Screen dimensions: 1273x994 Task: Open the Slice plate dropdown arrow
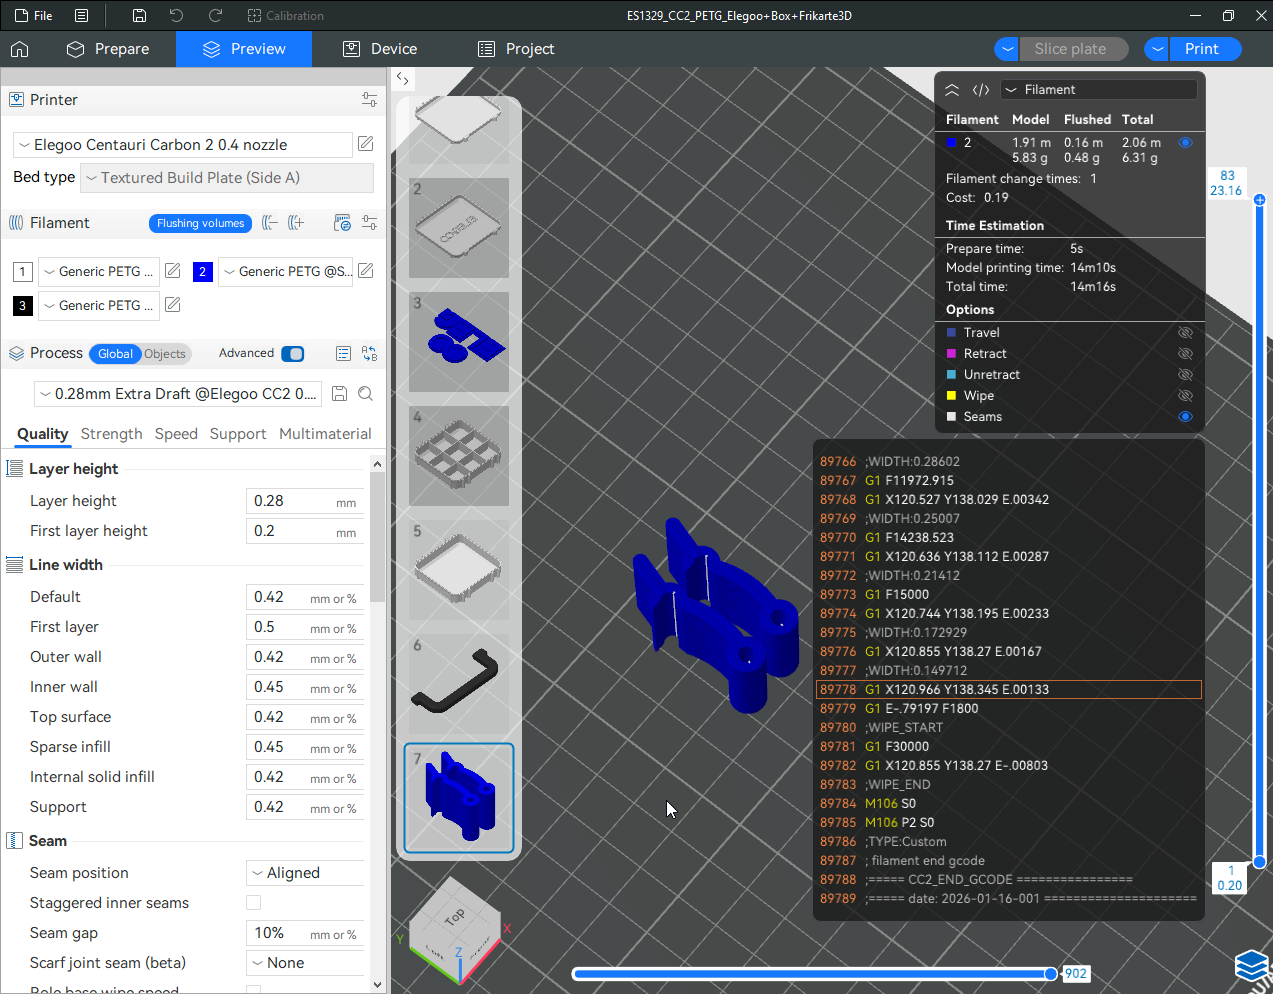(1007, 49)
